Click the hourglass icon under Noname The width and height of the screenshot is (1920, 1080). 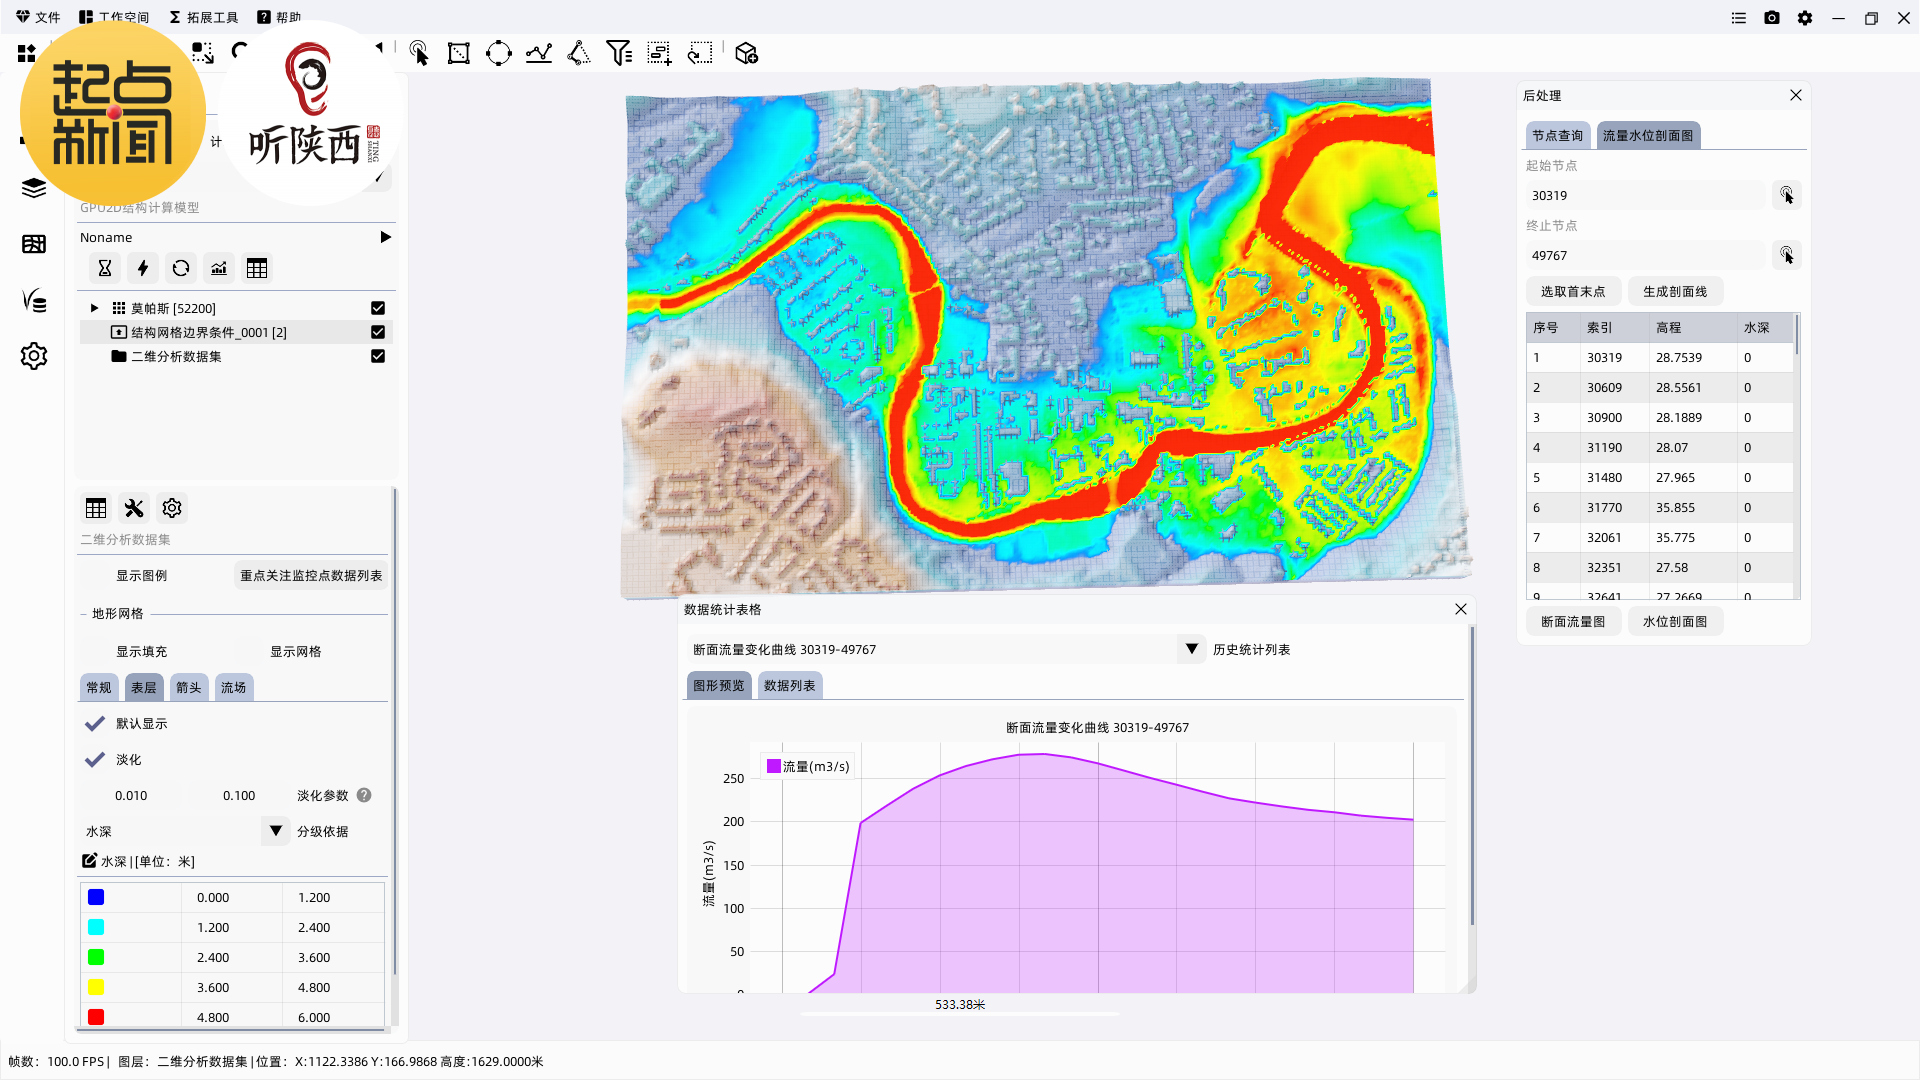[104, 268]
